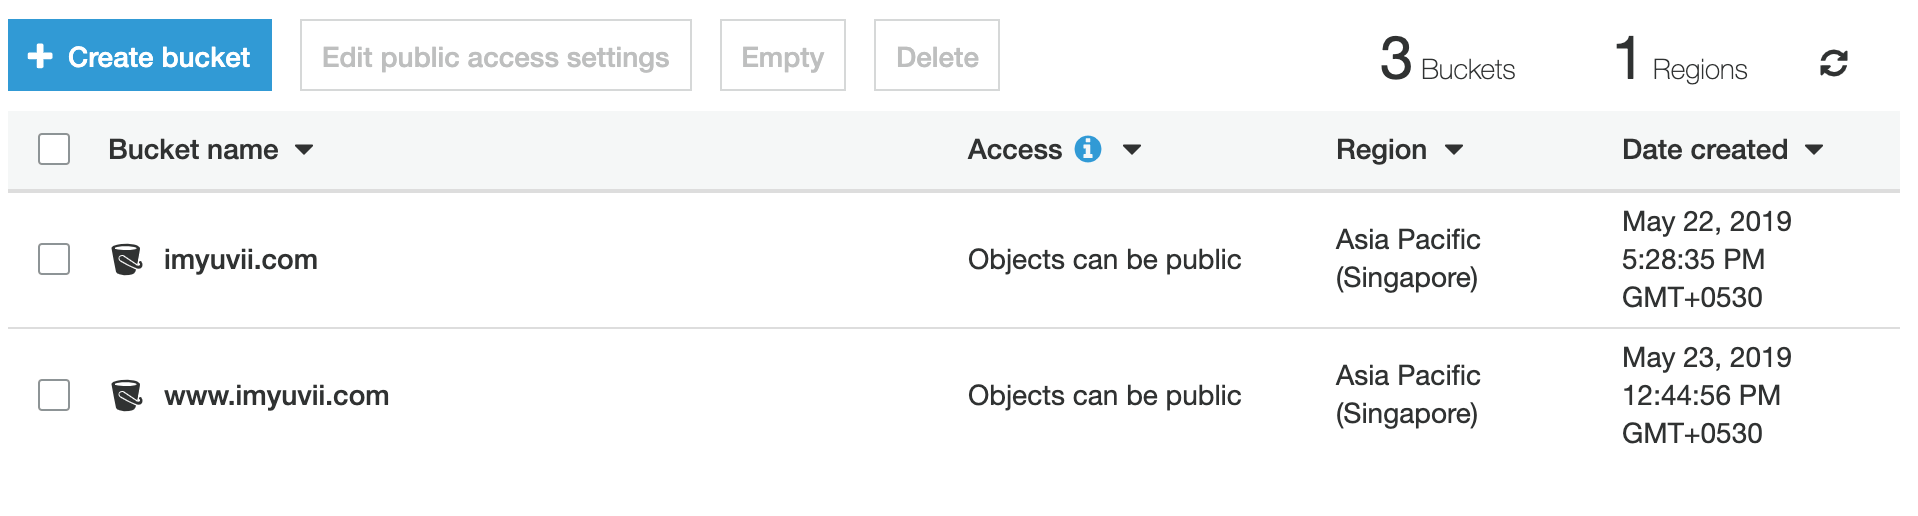Select the www.imyuvii.com row checkbox
The height and width of the screenshot is (516, 1918).
click(54, 395)
